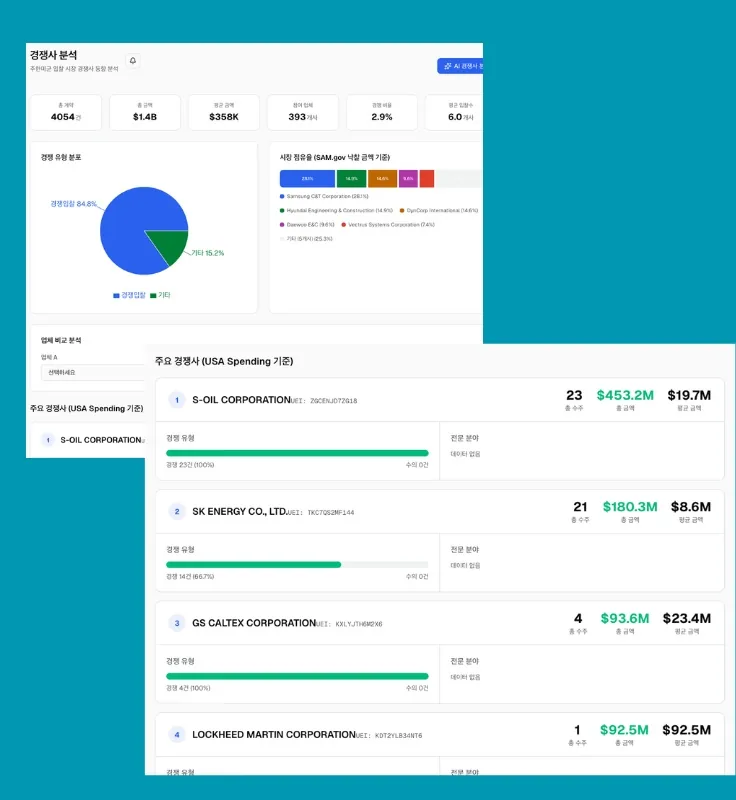Click the $93.6M total for GS CALTEX
736x800 pixels.
point(625,618)
